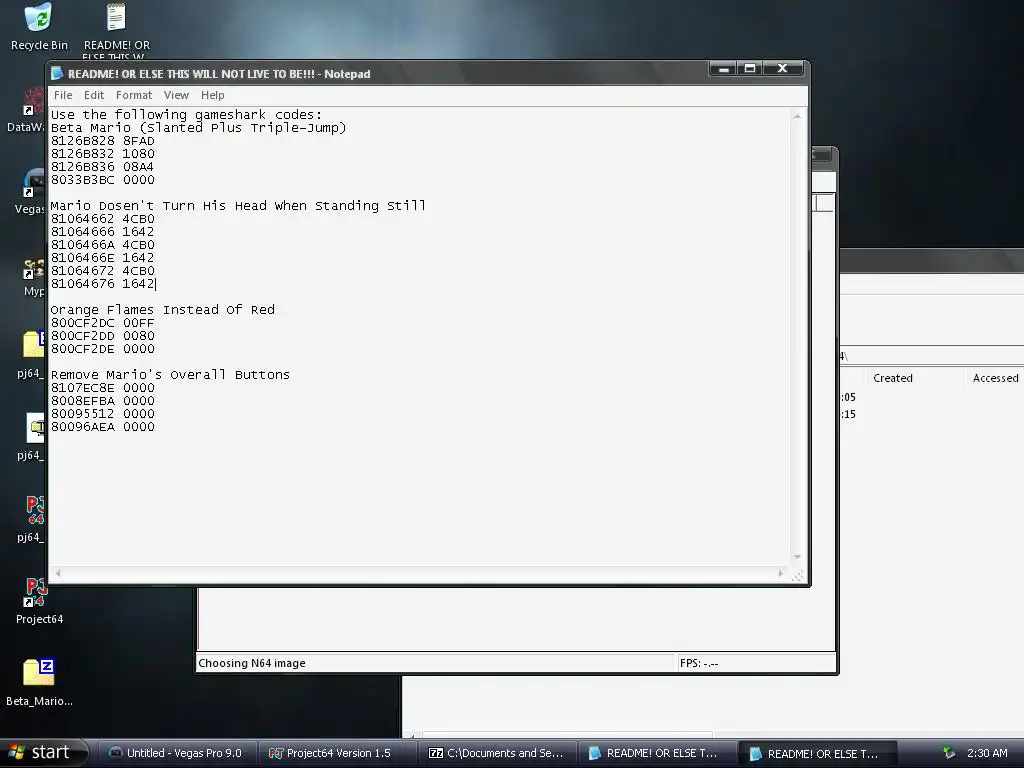This screenshot has width=1024, height=768.
Task: Click the code line '8033B3BC 0000'
Action: pos(103,180)
